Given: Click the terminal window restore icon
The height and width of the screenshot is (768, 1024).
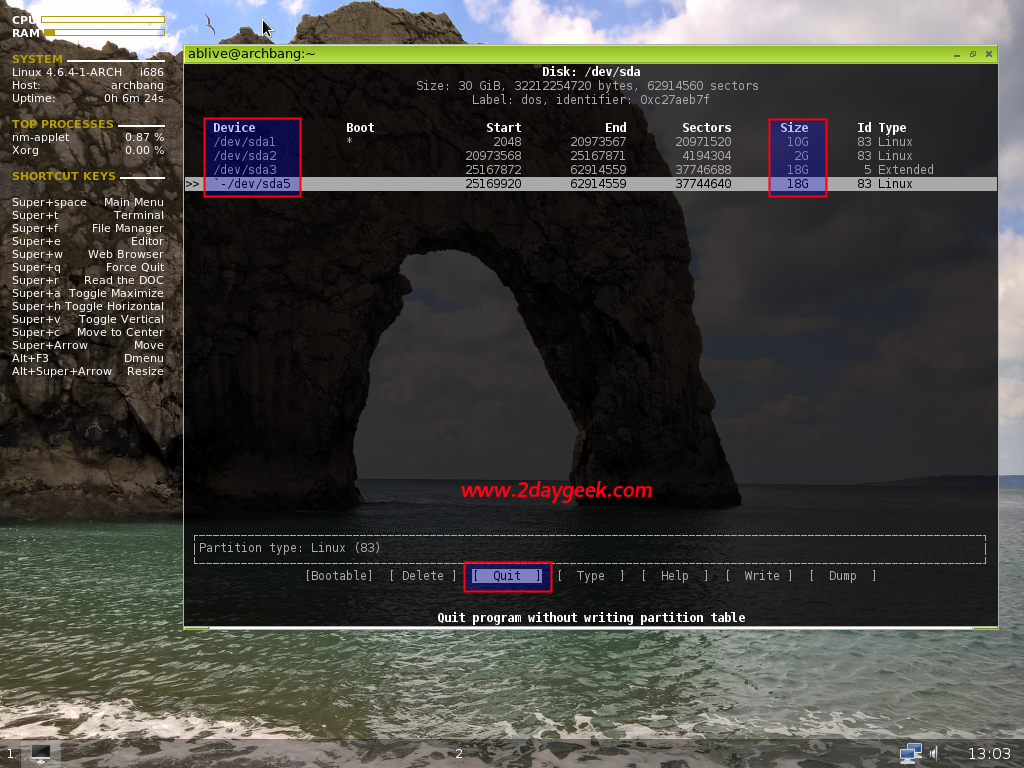Looking at the screenshot, I should [x=973, y=54].
